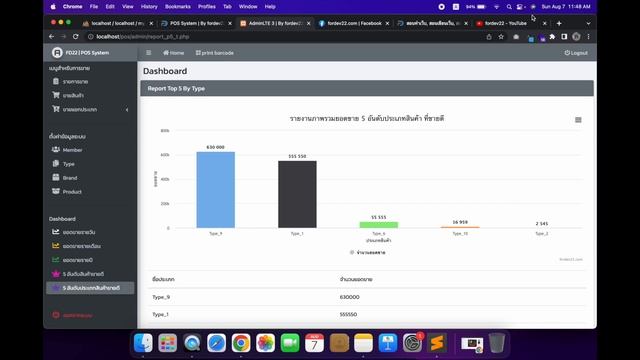640x360 pixels.
Task: Click the Logout link in navbar
Action: point(576,53)
